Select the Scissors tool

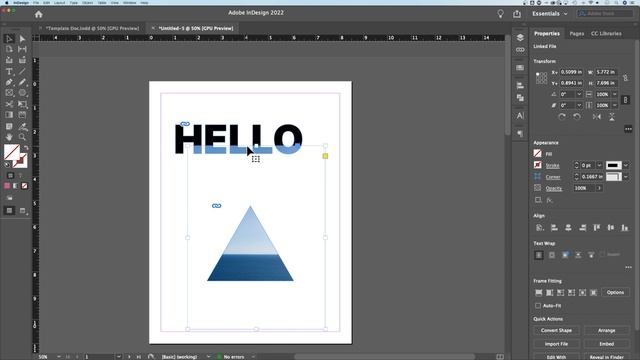click(x=9, y=104)
